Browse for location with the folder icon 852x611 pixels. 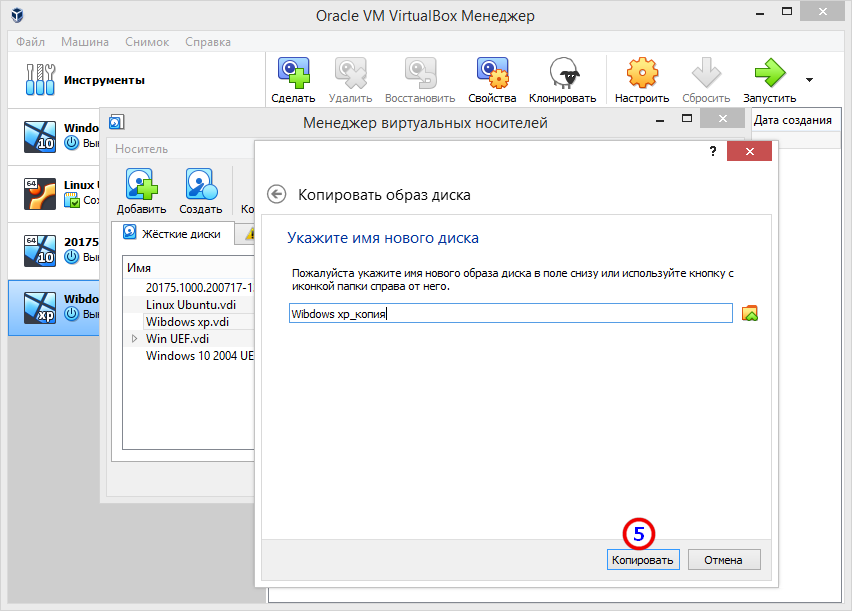(x=750, y=314)
